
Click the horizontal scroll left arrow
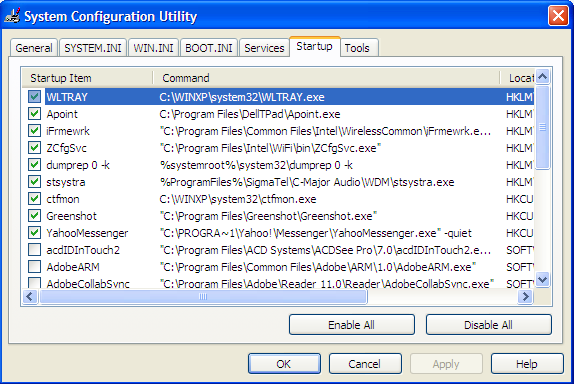(30, 297)
